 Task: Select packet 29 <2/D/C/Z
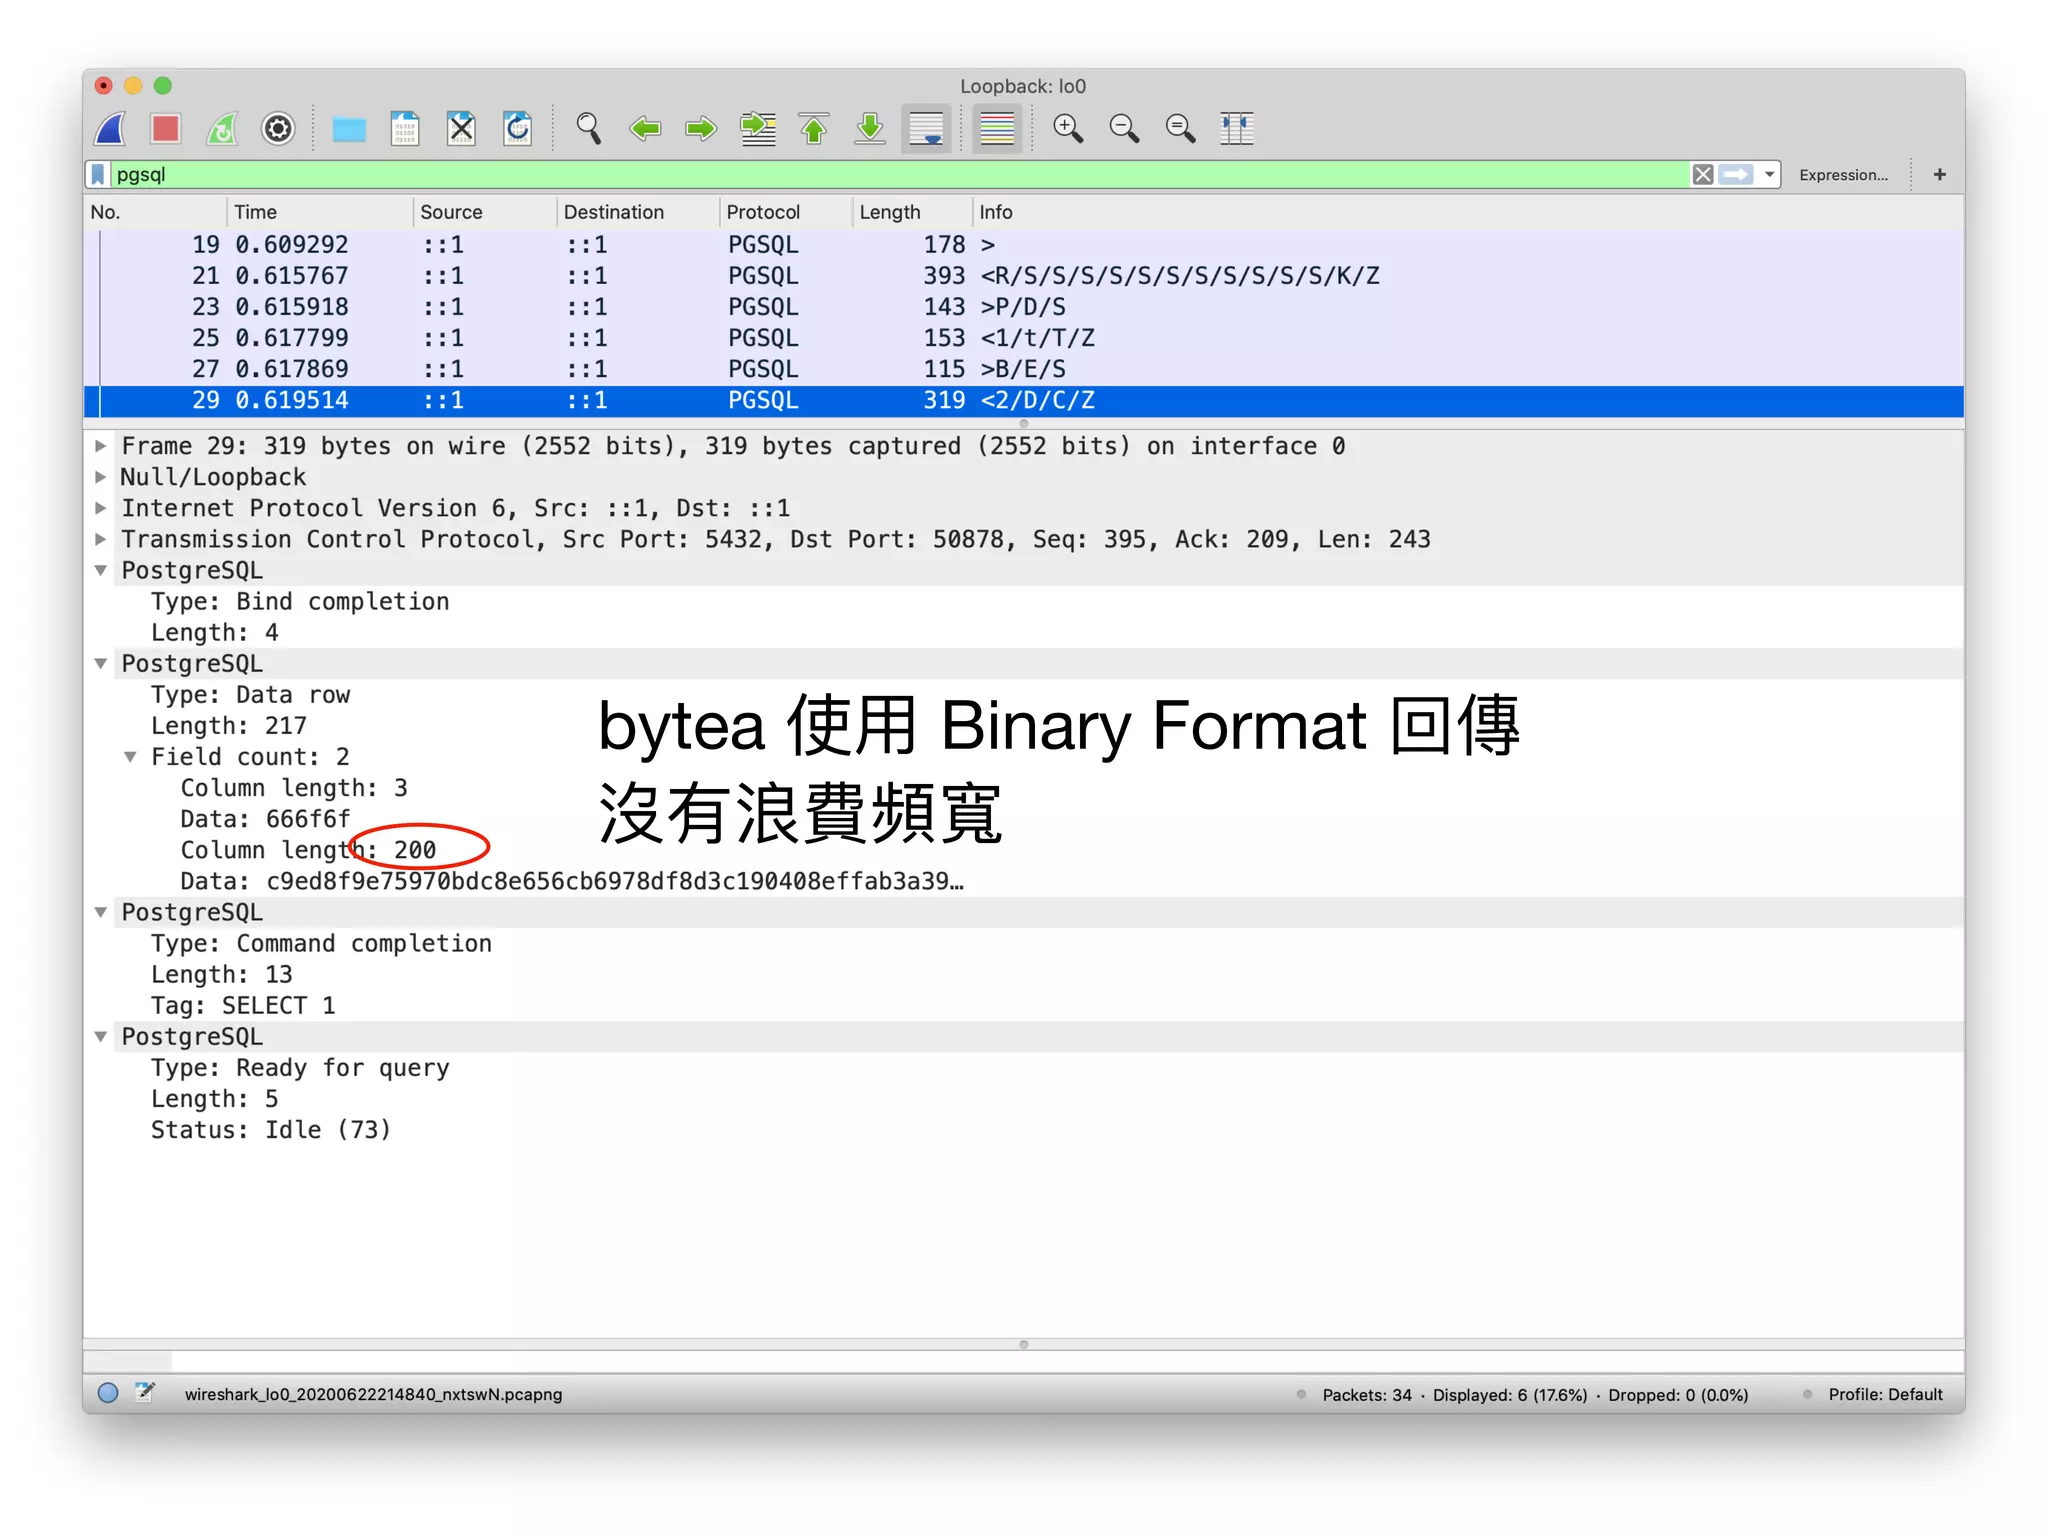[1024, 401]
